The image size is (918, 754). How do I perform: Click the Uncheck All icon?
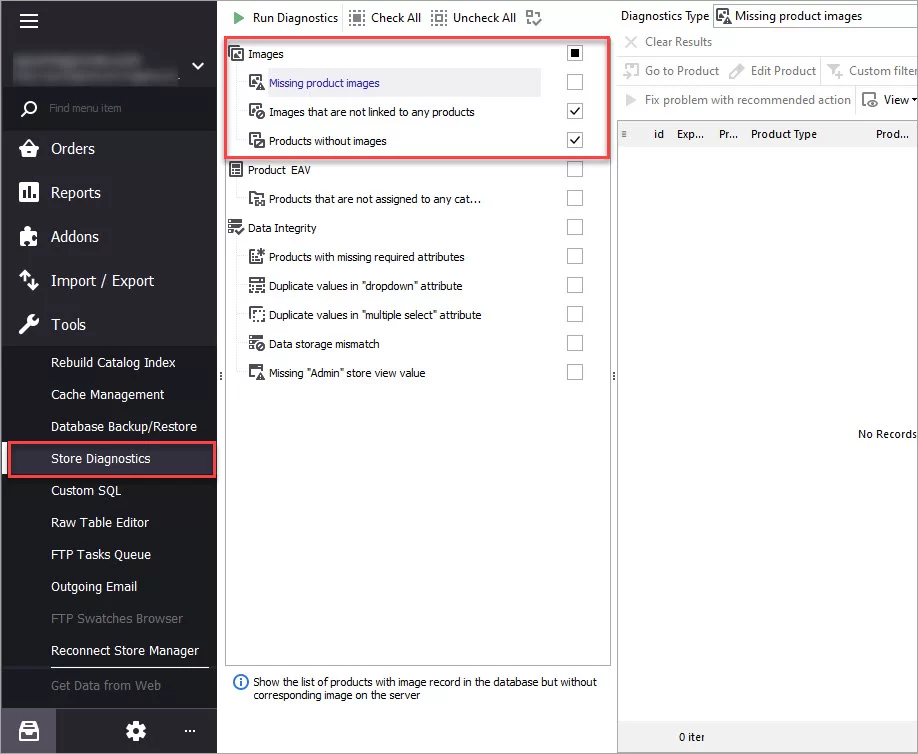(x=439, y=18)
